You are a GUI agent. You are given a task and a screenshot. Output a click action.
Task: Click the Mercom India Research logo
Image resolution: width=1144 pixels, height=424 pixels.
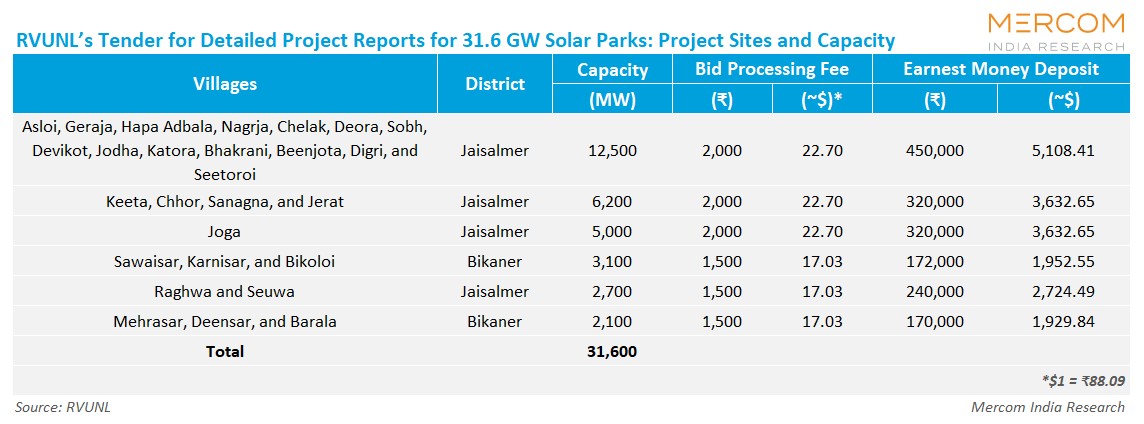[1056, 32]
